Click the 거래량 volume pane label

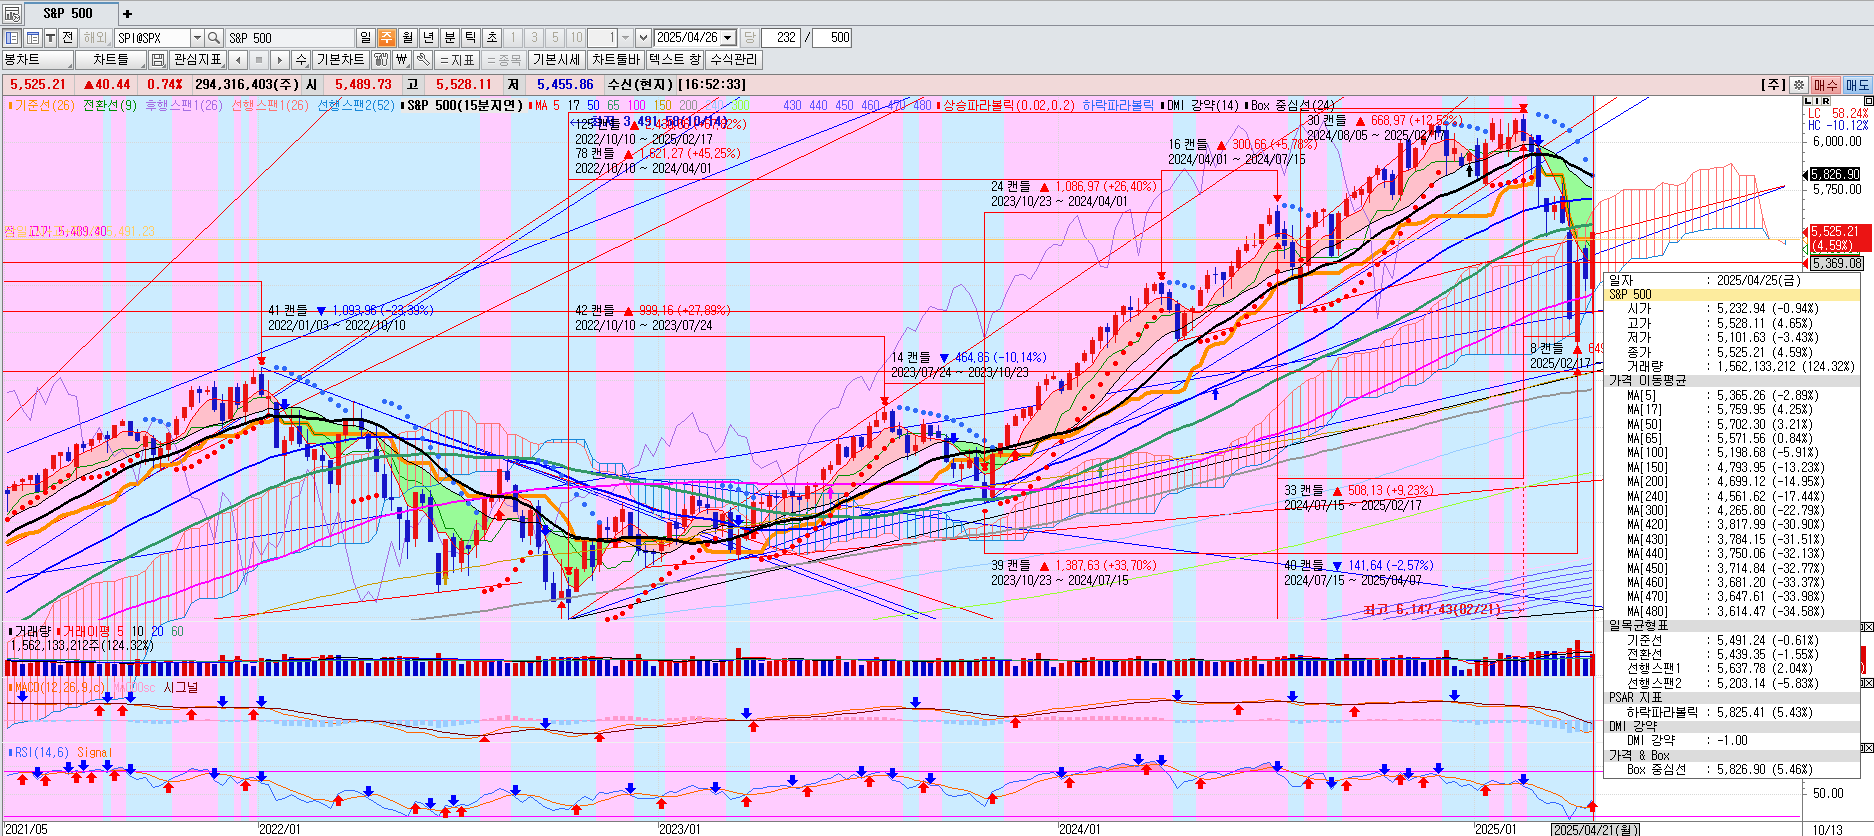click(x=31, y=631)
